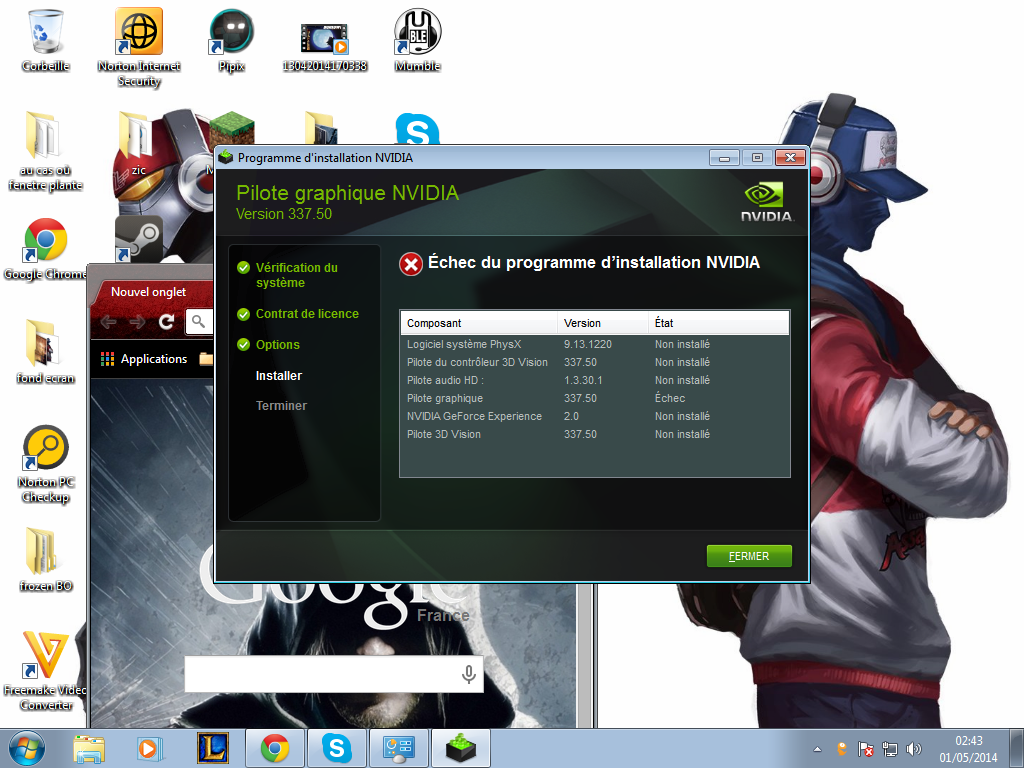
Task: Select the 'Pilote audio HD :' row
Action: coord(594,380)
